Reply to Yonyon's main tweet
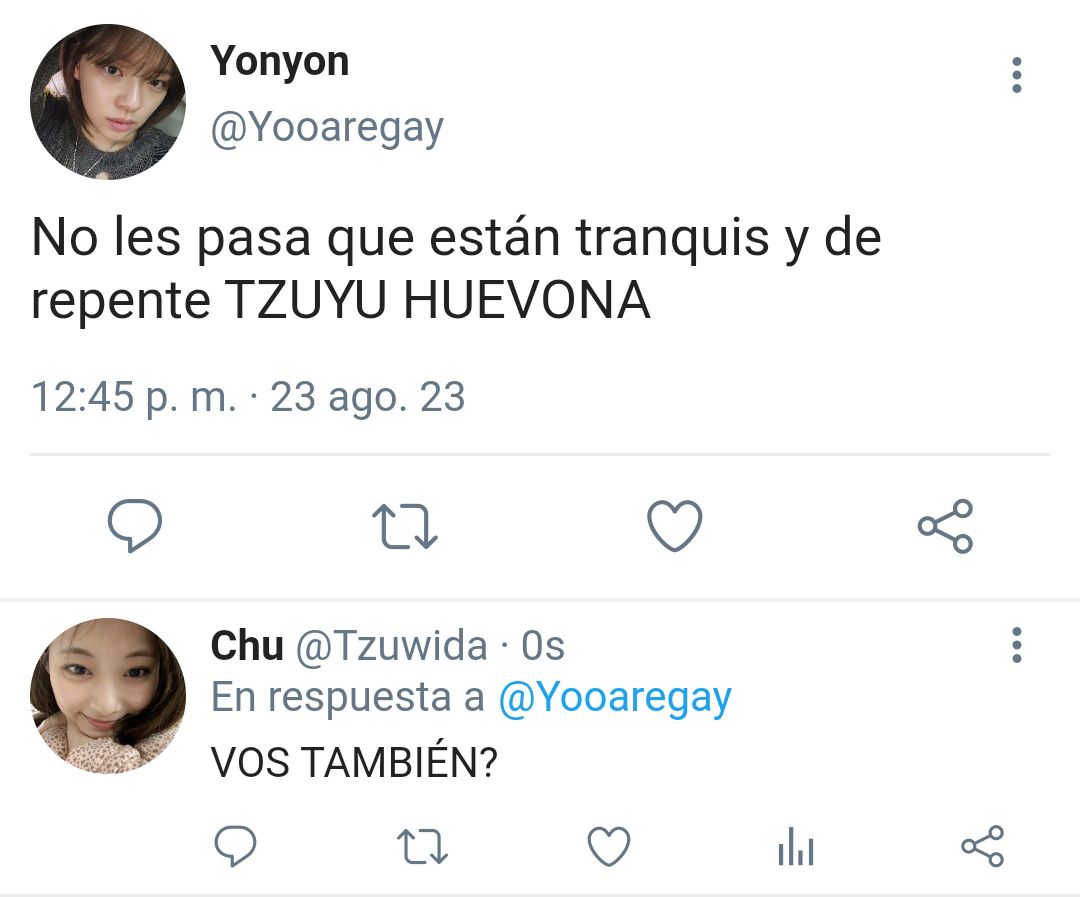Image resolution: width=1080 pixels, height=897 pixels. (x=135, y=526)
